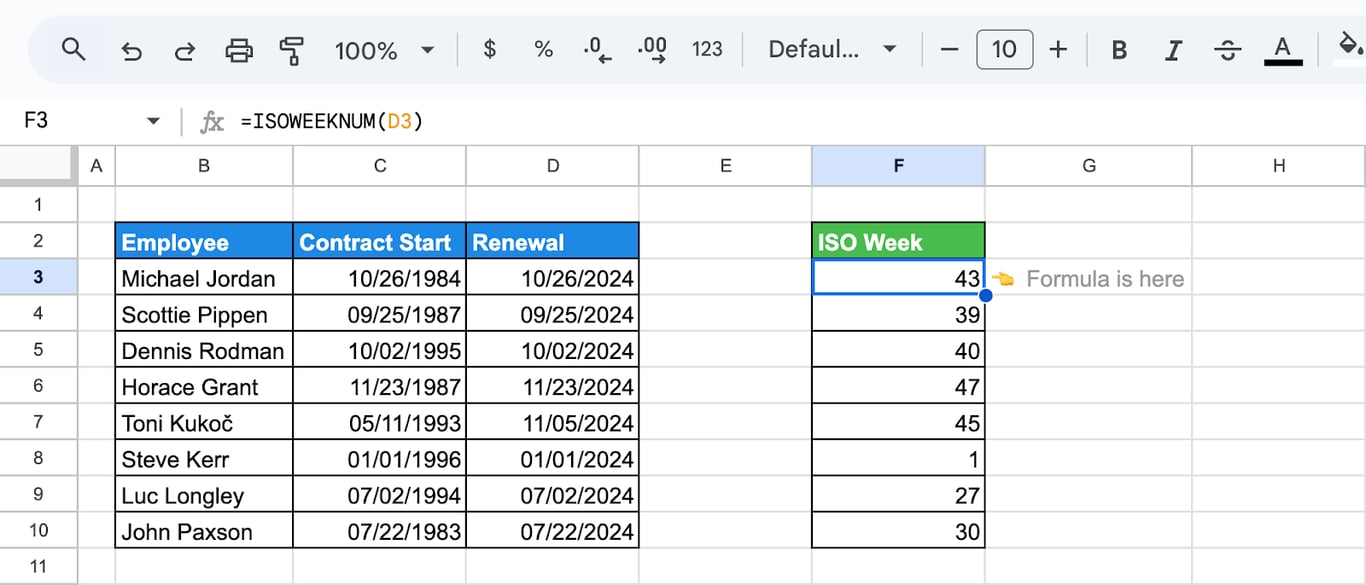Click the fill handle on cell F3
Image resolution: width=1366 pixels, height=585 pixels.
click(985, 295)
